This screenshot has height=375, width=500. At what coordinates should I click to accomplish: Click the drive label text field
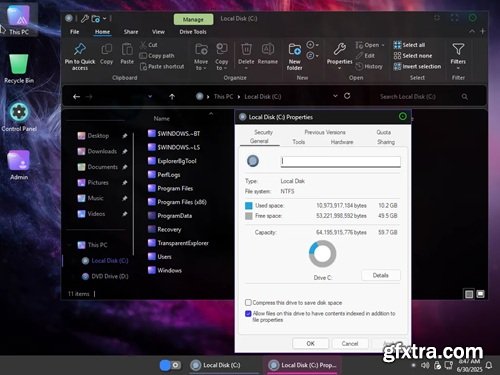pos(340,161)
